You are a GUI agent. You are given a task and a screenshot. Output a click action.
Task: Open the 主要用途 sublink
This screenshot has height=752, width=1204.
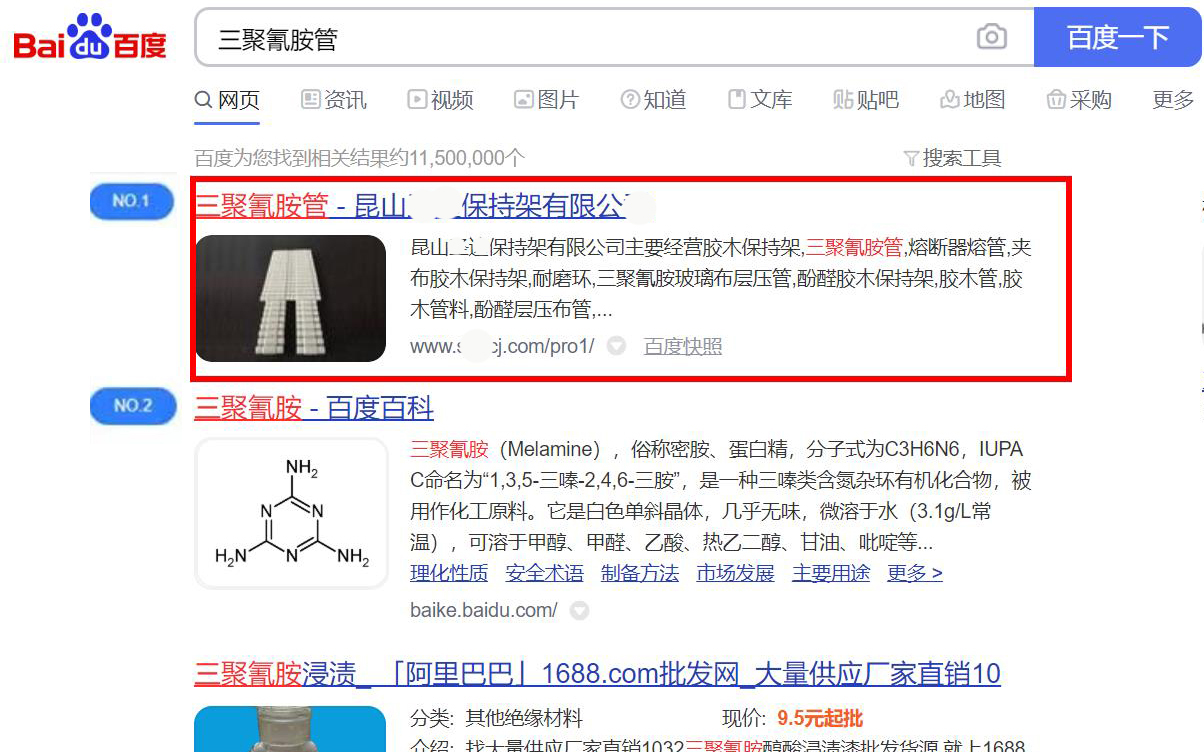831,573
